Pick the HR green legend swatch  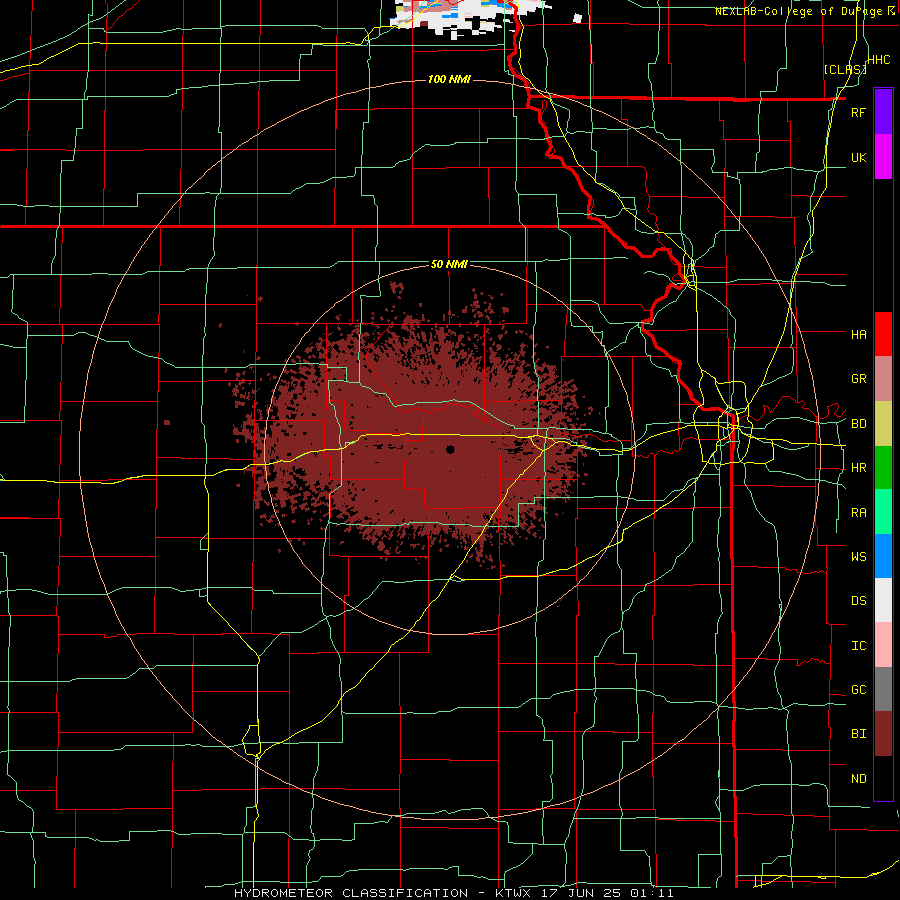(x=883, y=468)
